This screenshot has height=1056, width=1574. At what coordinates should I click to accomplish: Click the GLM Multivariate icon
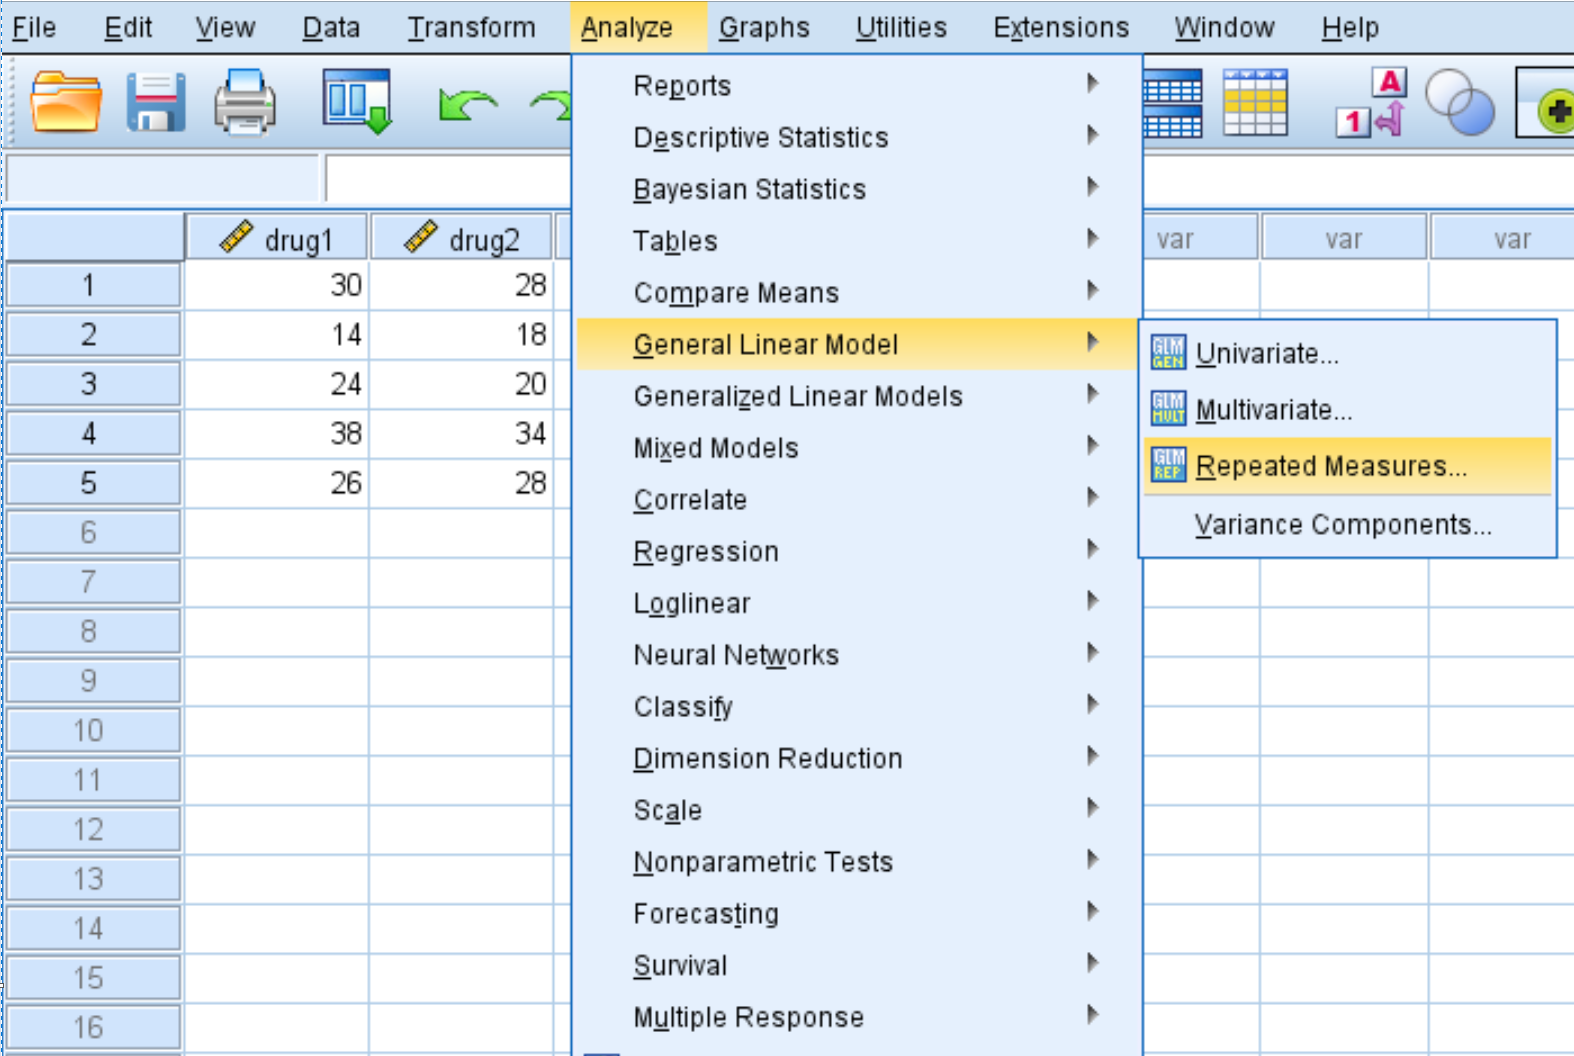(x=1168, y=408)
